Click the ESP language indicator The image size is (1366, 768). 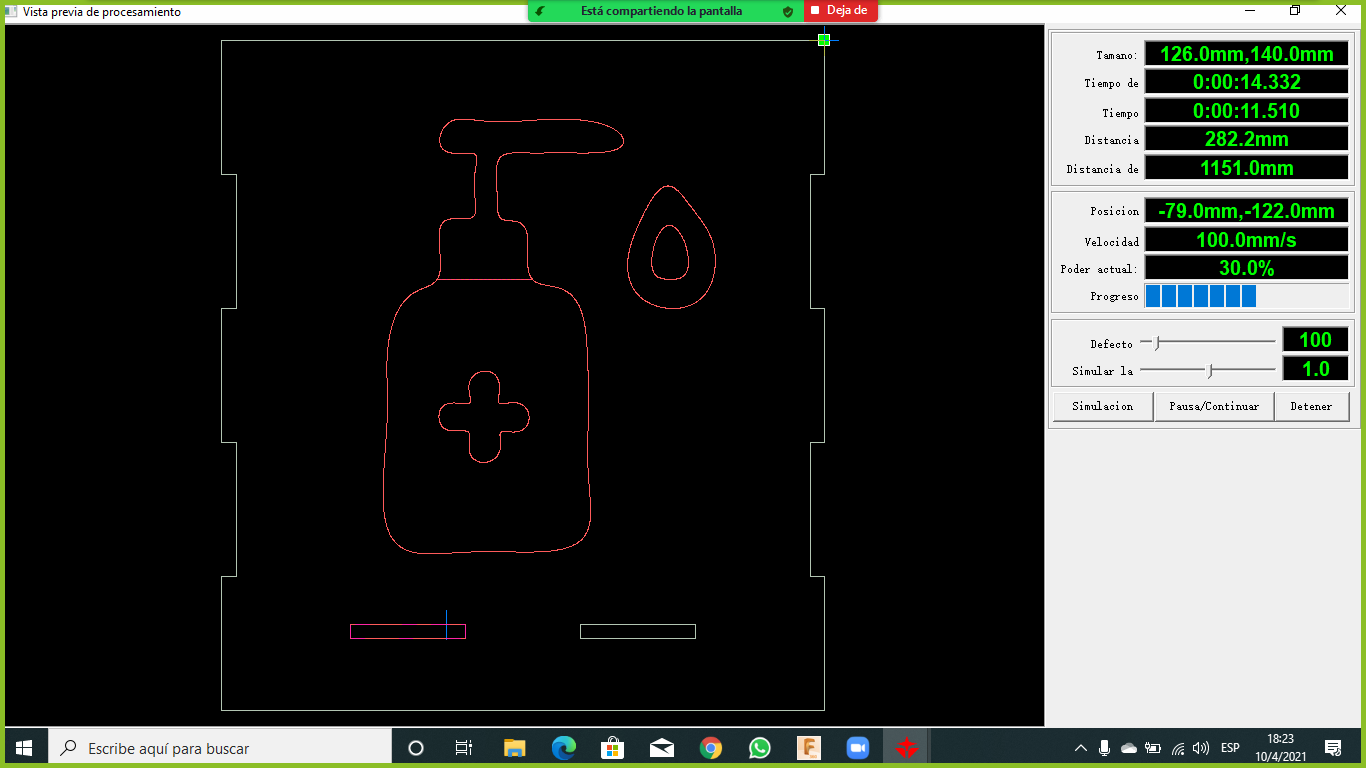pos(1231,748)
